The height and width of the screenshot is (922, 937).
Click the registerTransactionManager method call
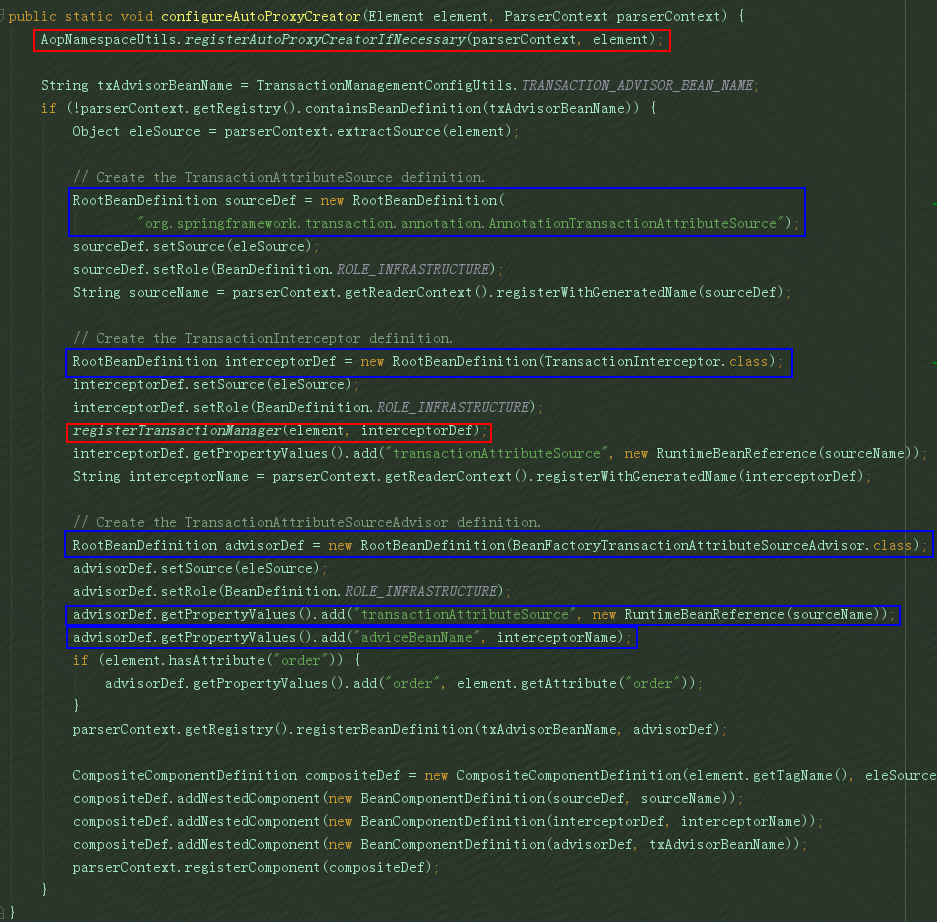tap(176, 430)
